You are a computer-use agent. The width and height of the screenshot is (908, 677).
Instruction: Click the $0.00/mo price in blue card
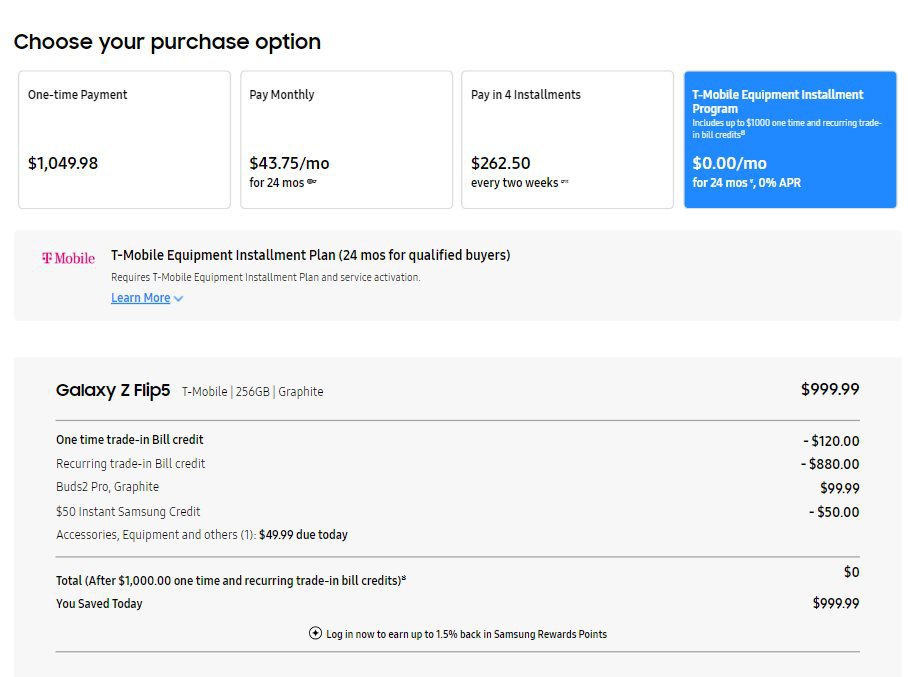click(x=729, y=163)
